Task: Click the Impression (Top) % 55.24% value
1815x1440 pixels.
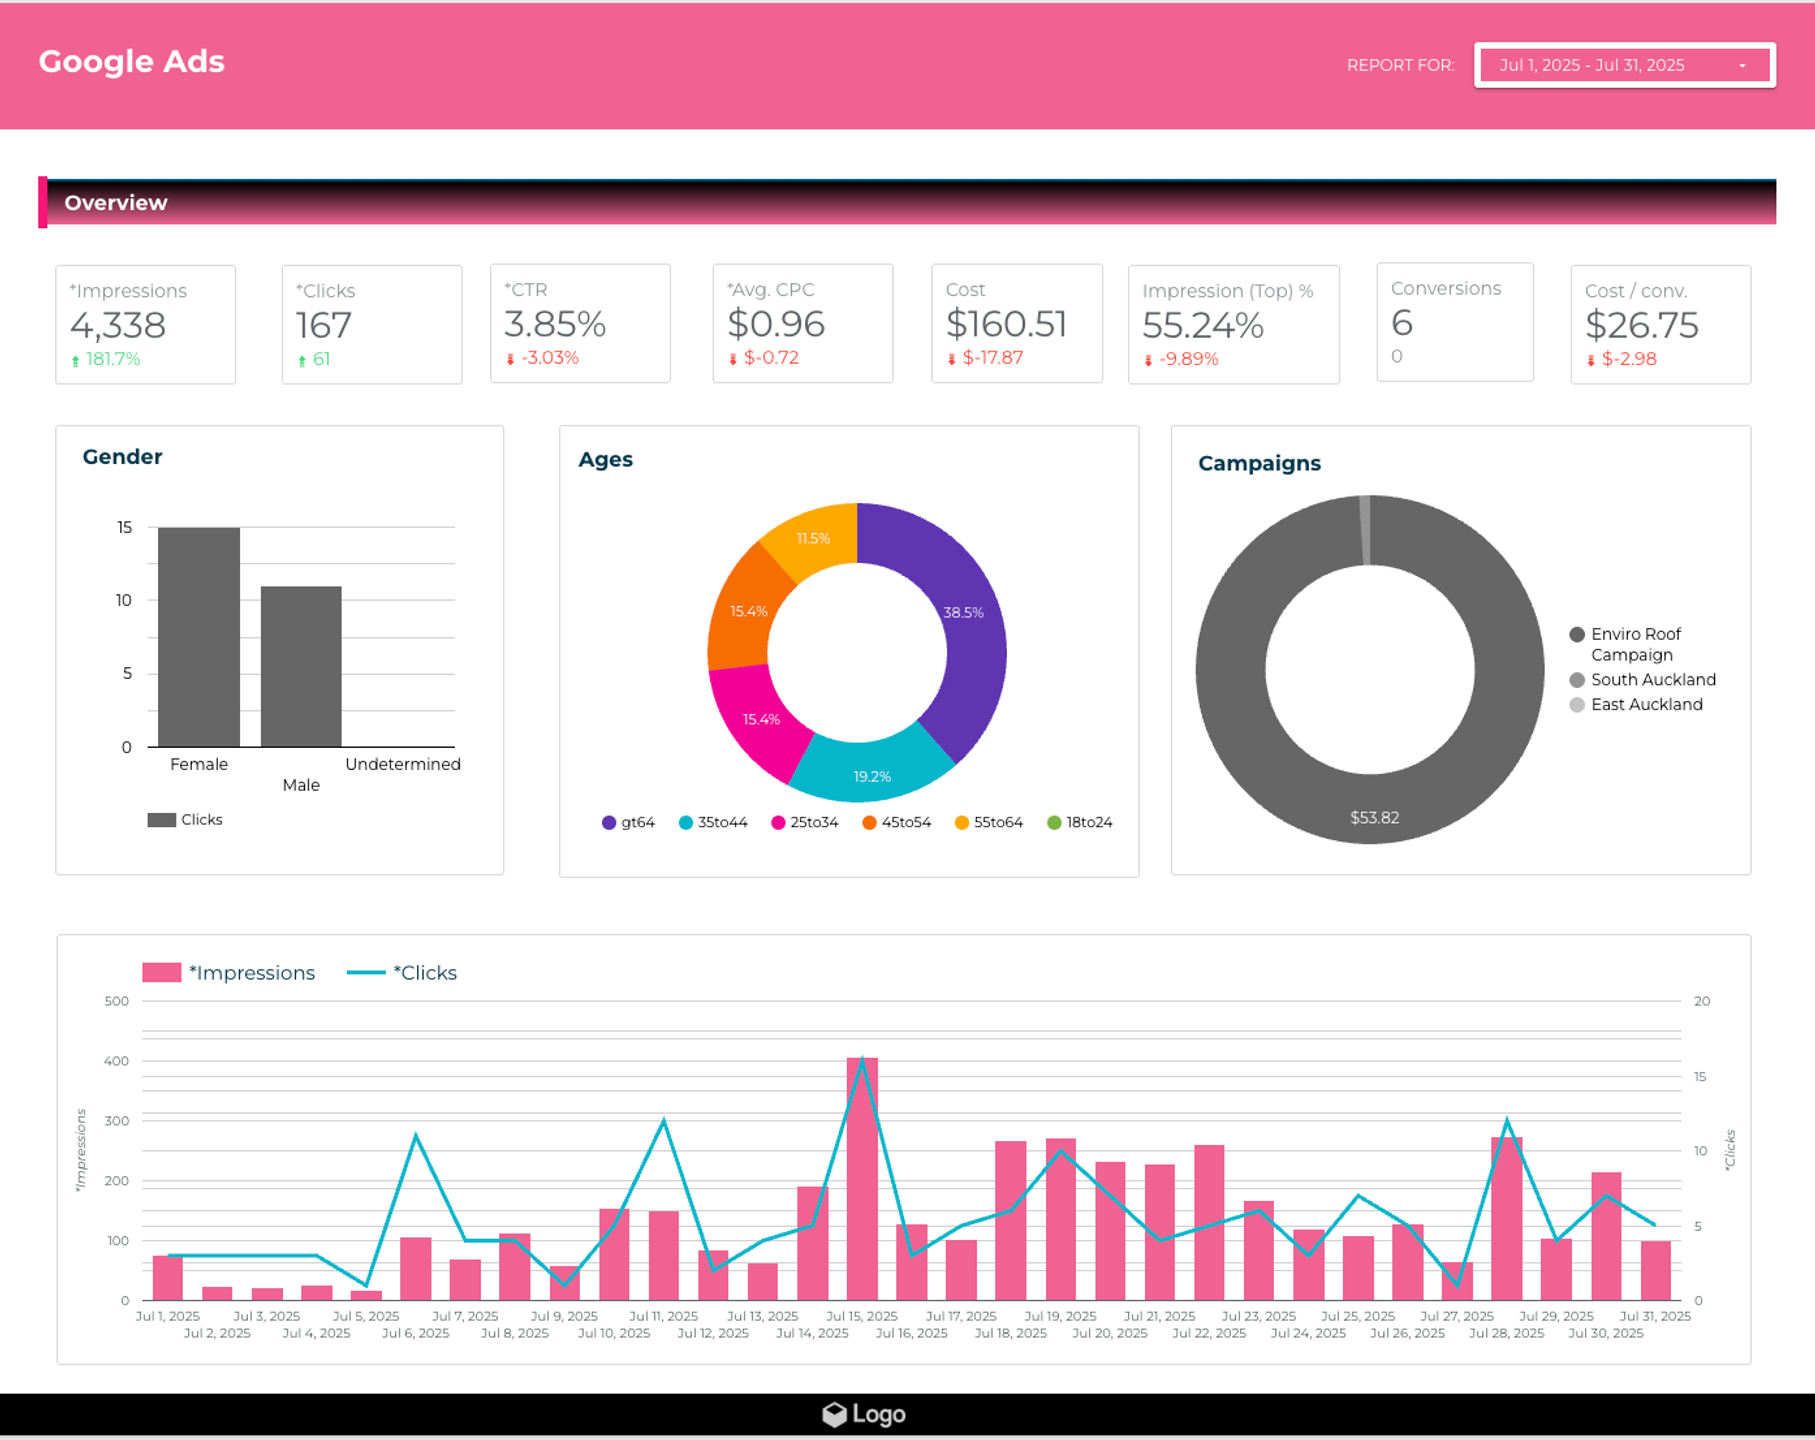Action: [1203, 325]
